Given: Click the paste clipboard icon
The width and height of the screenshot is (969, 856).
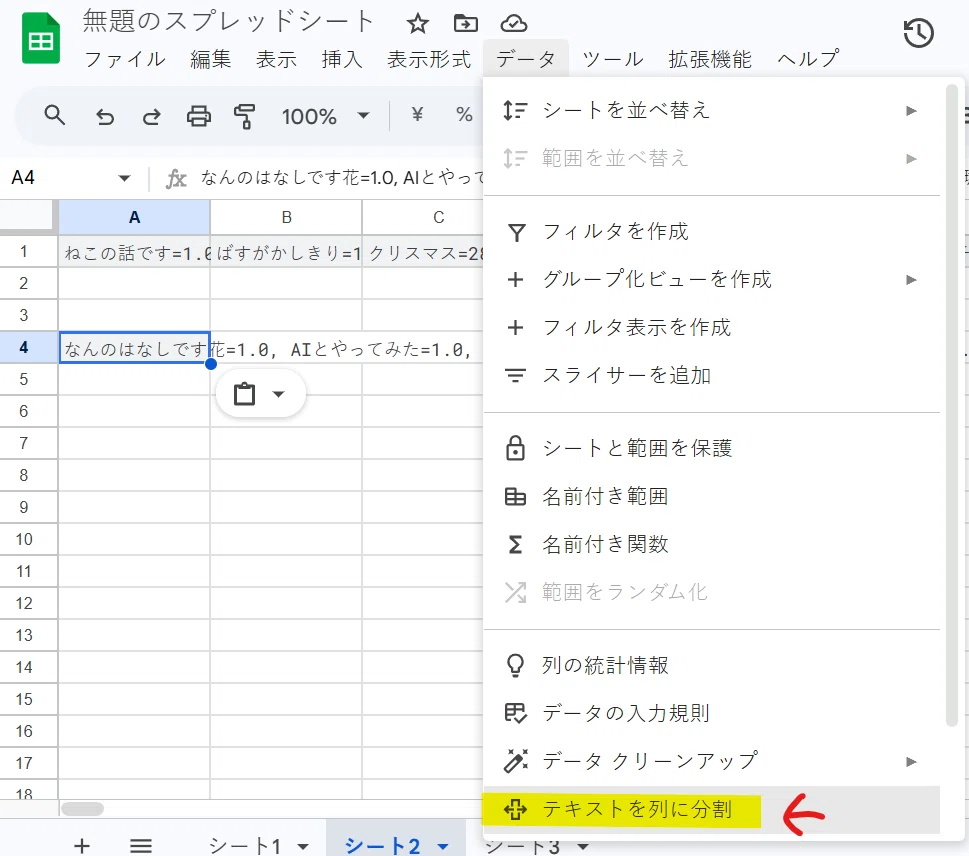Looking at the screenshot, I should [244, 394].
